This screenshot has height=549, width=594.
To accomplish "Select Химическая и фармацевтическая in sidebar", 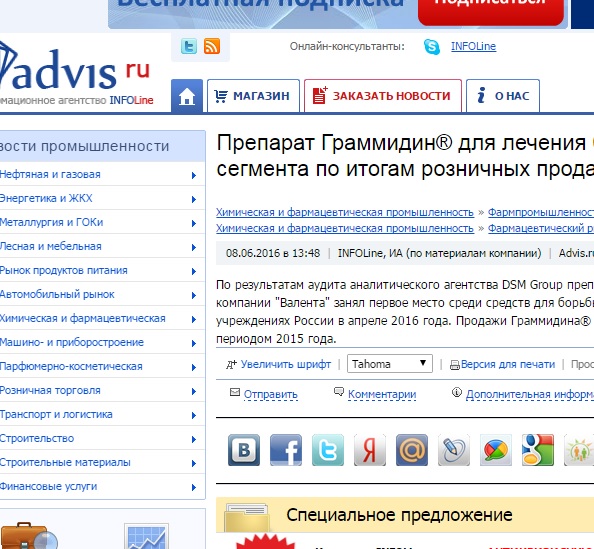I will click(82, 318).
